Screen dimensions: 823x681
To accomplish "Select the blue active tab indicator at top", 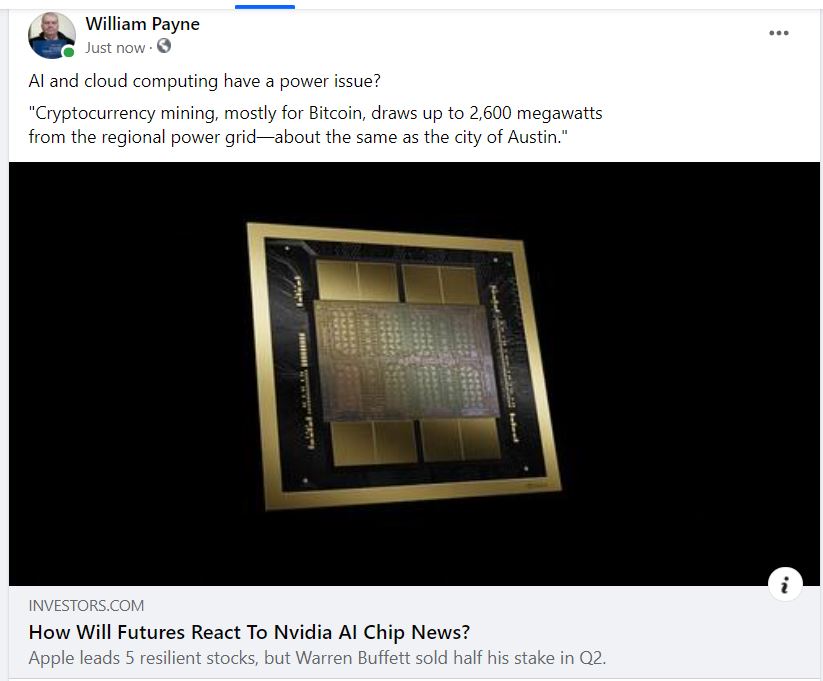I will coord(265,7).
